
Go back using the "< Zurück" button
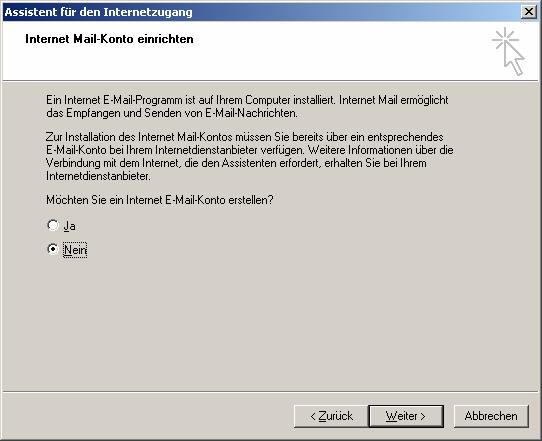(331, 416)
